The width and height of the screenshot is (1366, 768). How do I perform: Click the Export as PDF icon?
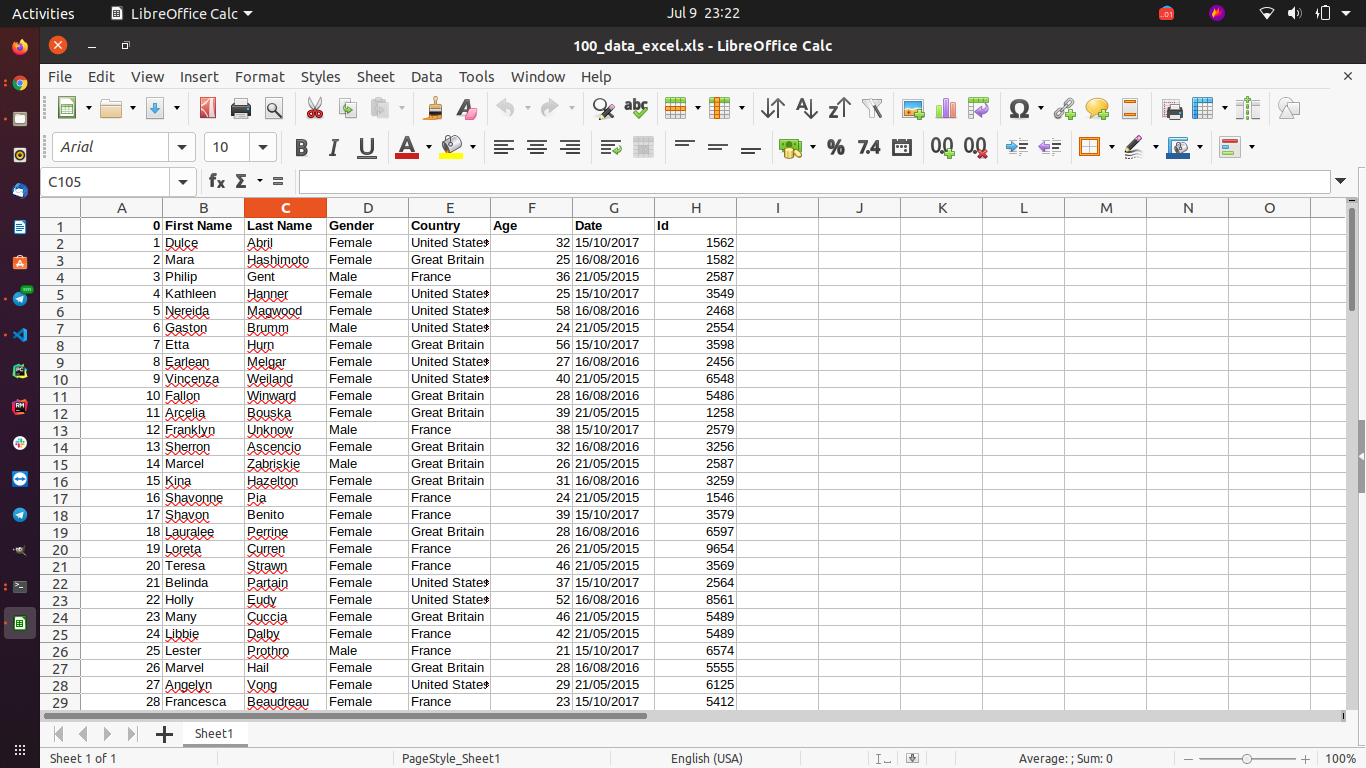point(207,108)
